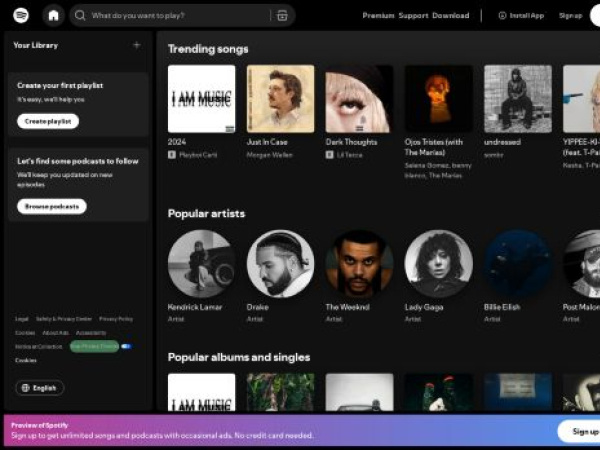This screenshot has height=450, width=600.
Task: Click the Install App download icon
Action: tap(502, 15)
